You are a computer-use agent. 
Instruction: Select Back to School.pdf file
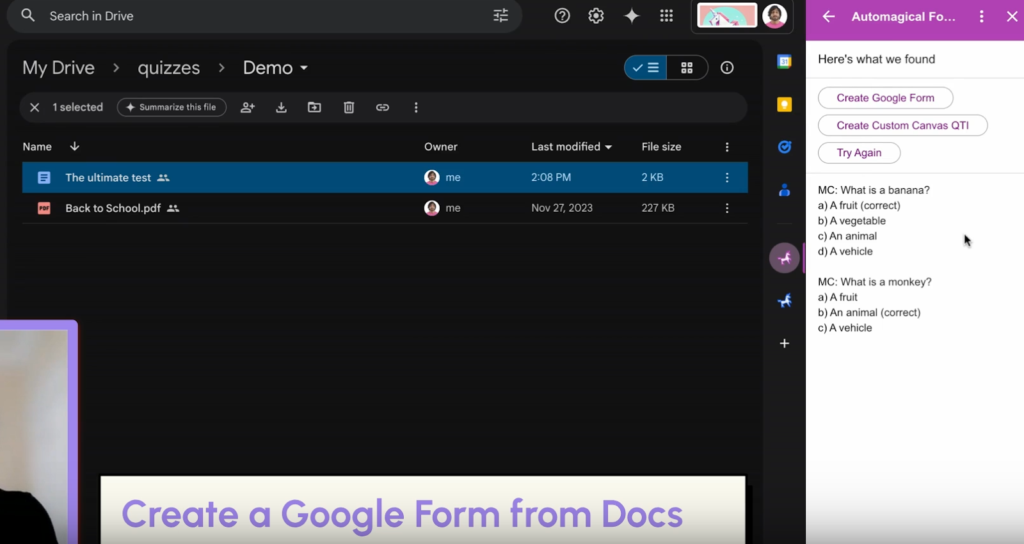(x=385, y=208)
